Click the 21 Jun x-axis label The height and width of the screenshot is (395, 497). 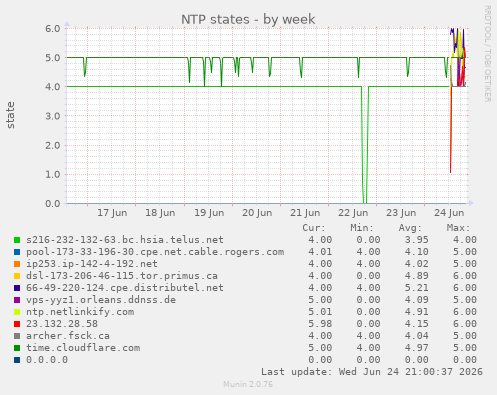pyautogui.click(x=305, y=213)
